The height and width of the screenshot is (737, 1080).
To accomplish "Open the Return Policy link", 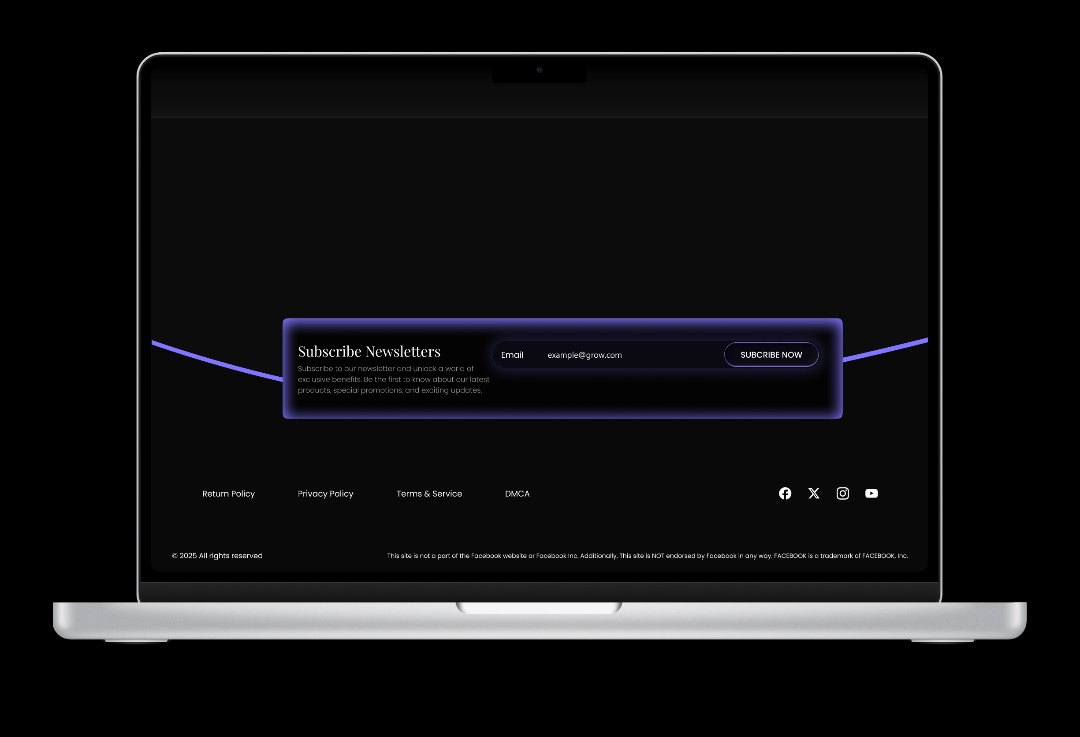I will tap(228, 494).
